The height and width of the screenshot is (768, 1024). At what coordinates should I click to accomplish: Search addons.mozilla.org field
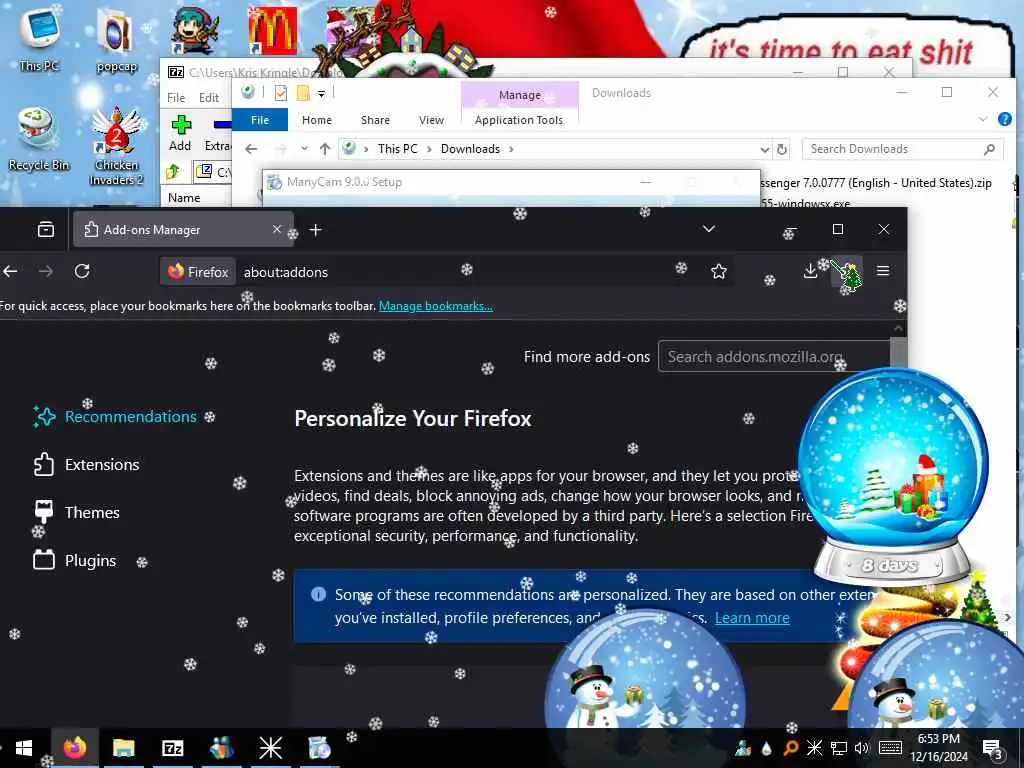point(774,357)
